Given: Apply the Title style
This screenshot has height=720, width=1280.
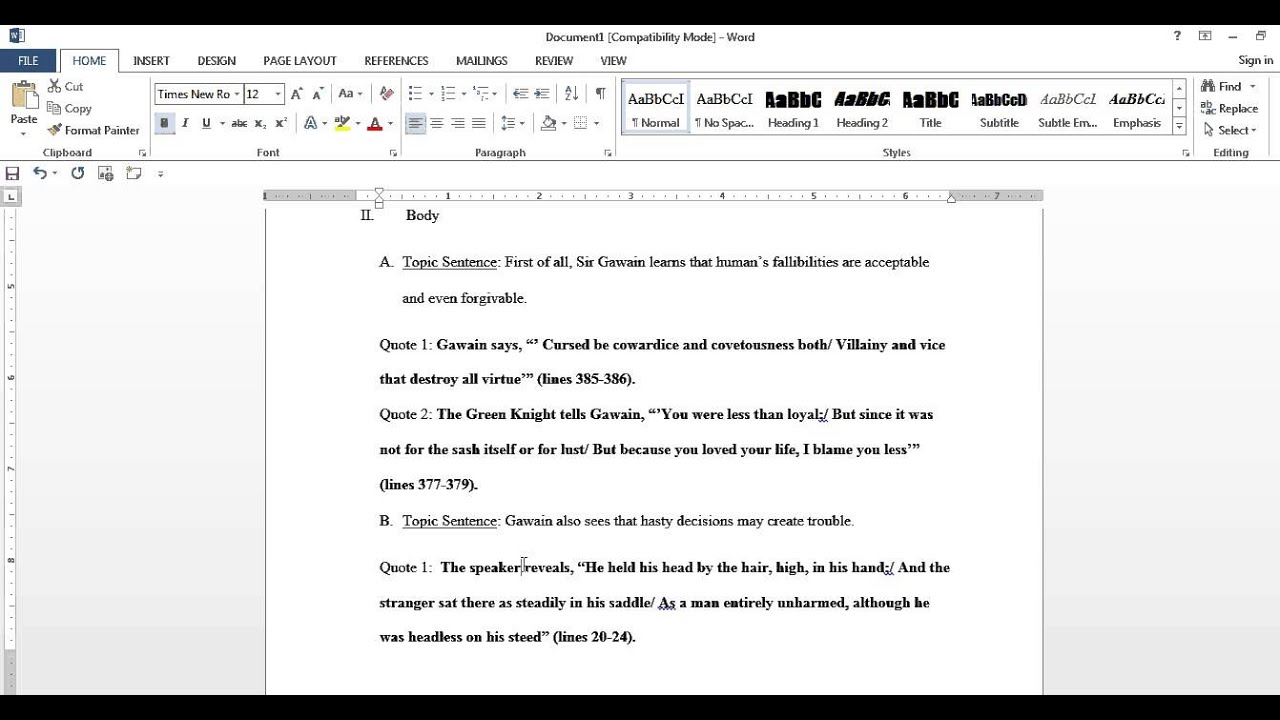Looking at the screenshot, I should [x=930, y=108].
